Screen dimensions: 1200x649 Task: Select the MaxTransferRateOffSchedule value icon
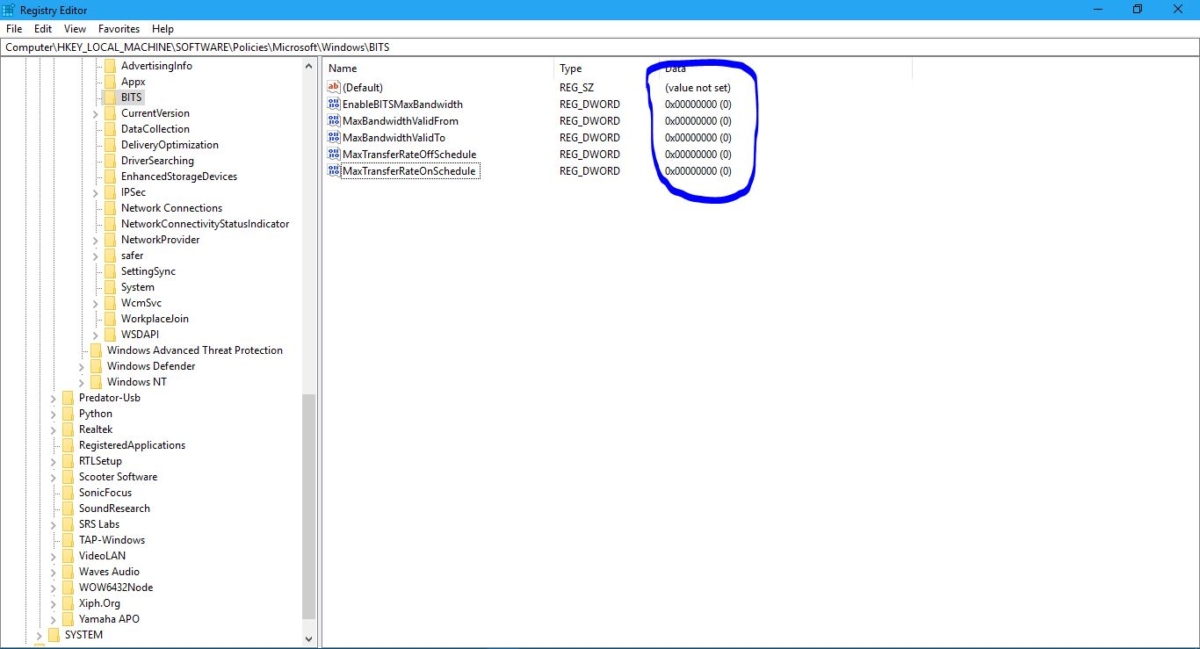pos(334,154)
